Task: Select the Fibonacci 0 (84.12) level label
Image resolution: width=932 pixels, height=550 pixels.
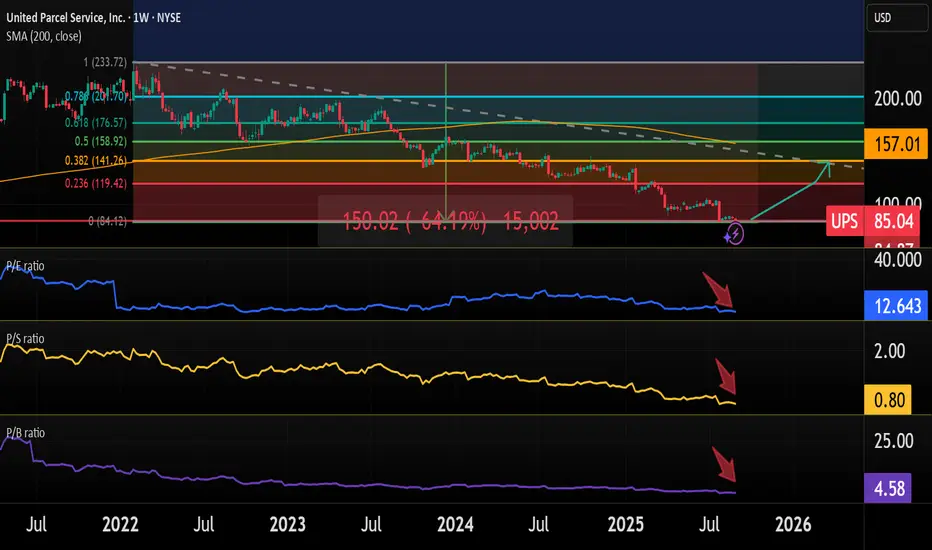Action: pos(107,221)
